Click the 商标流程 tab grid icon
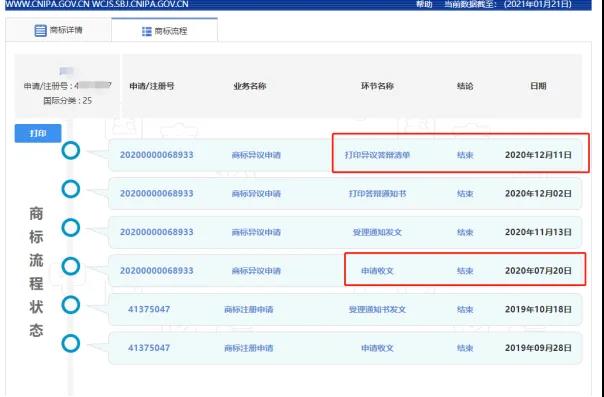 tap(146, 32)
